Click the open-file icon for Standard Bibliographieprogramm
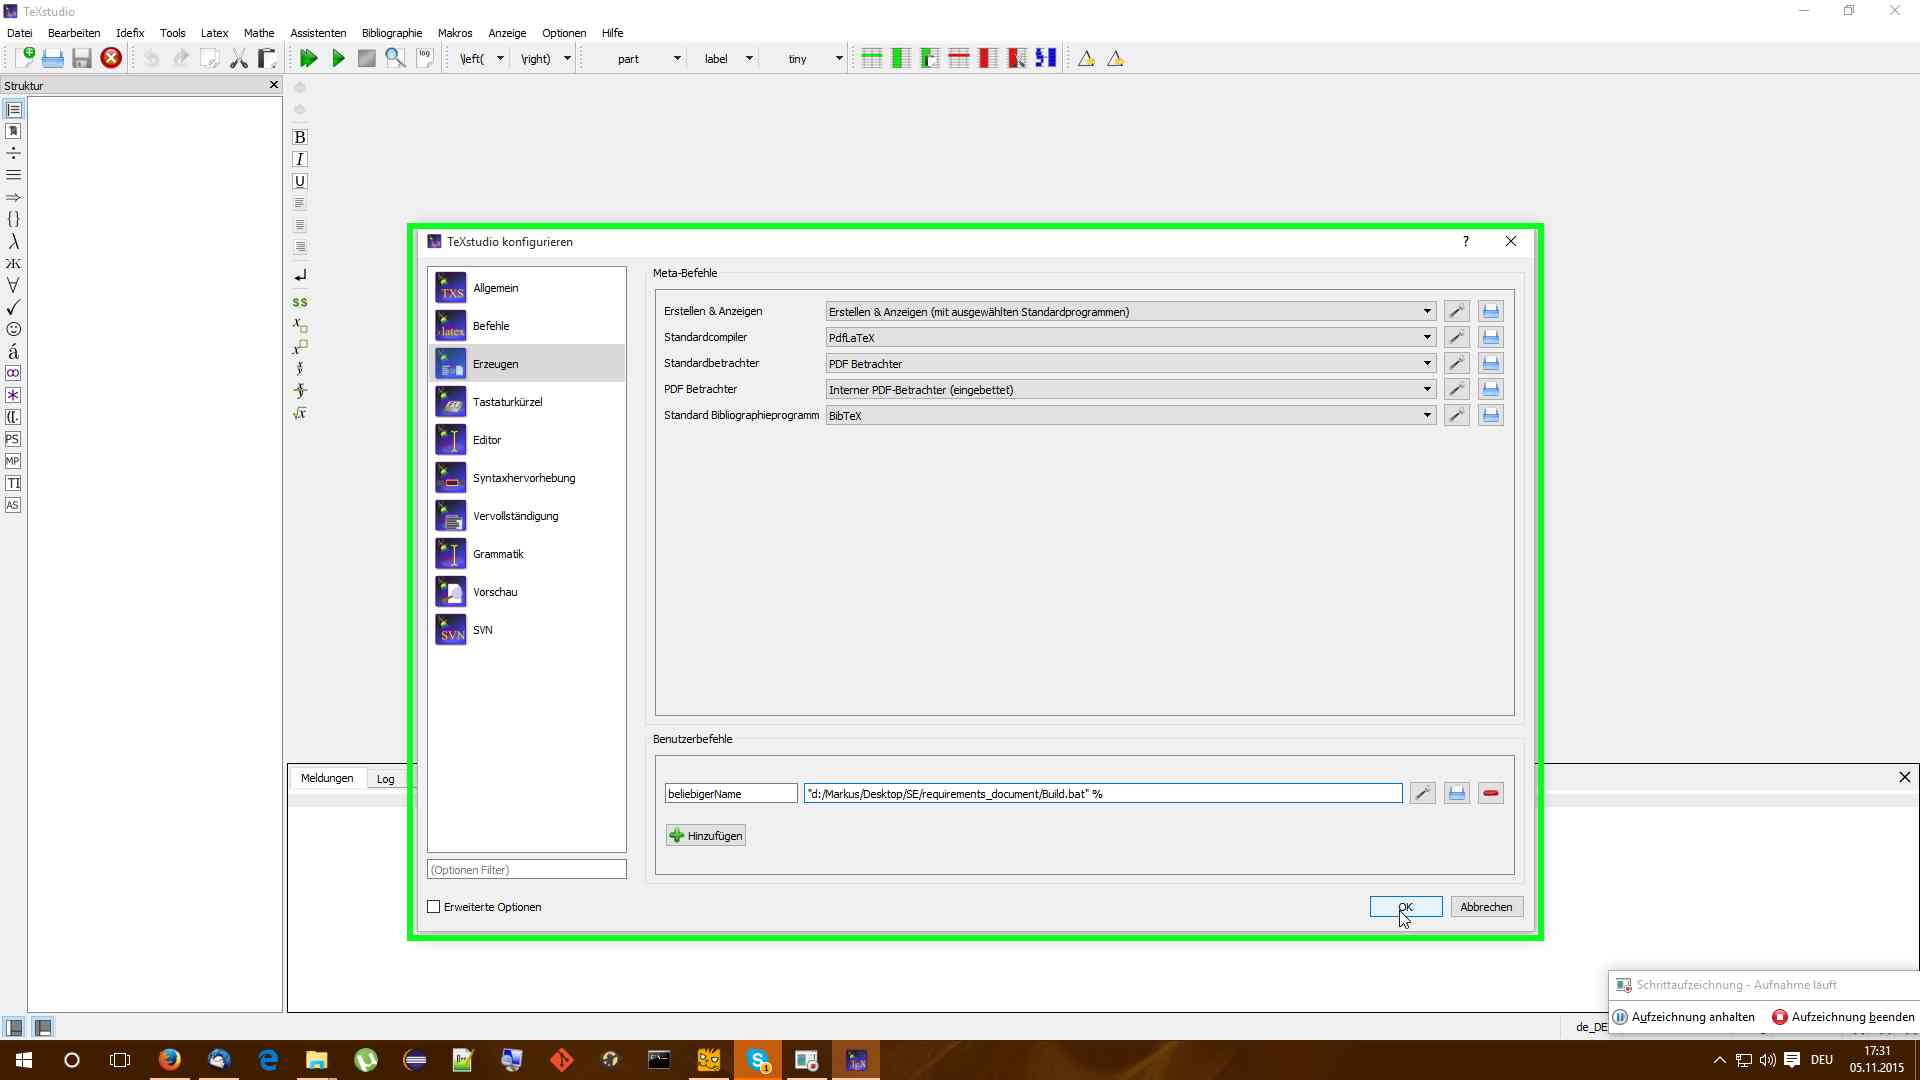The width and height of the screenshot is (1920, 1080). pos(1491,415)
